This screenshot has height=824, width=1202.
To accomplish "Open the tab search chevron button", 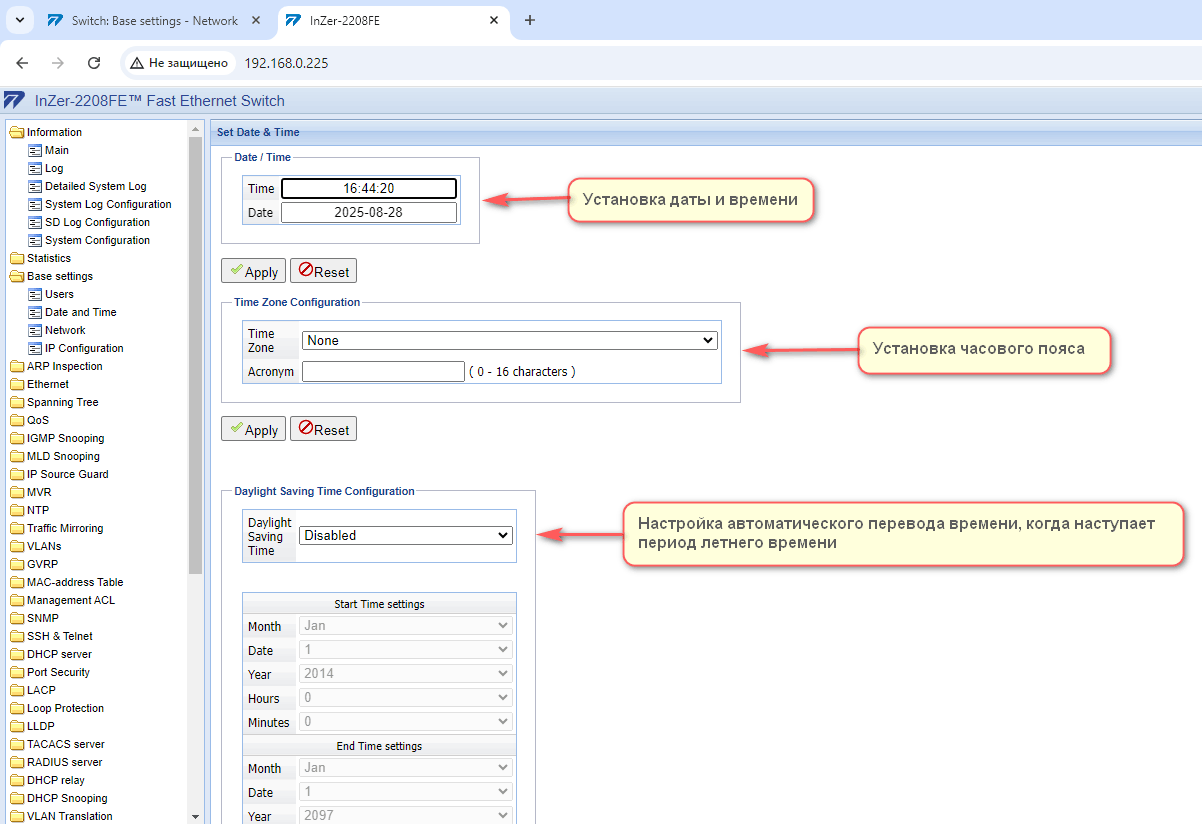I will (x=19, y=20).
